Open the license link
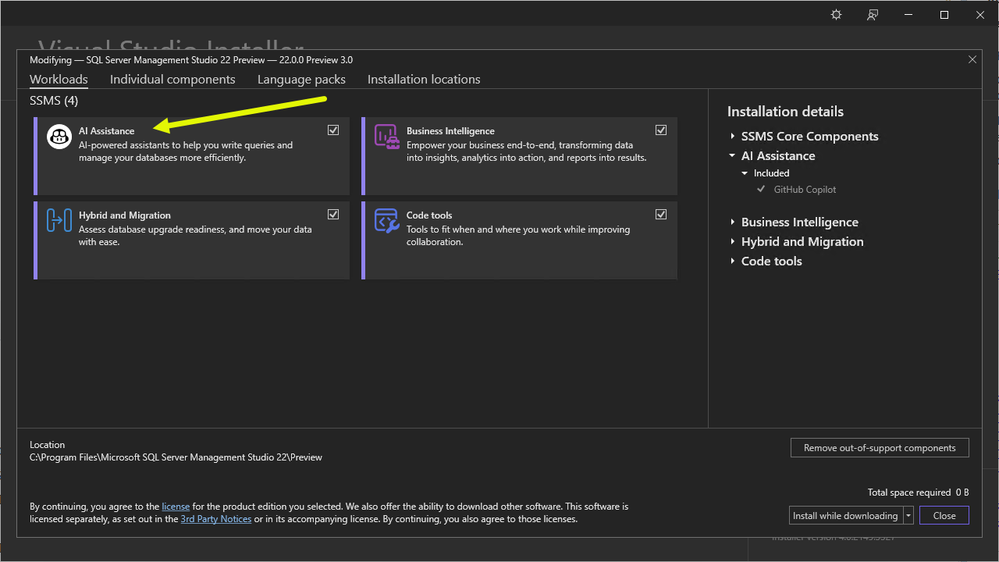Viewport: 999px width, 562px height. coord(176,507)
